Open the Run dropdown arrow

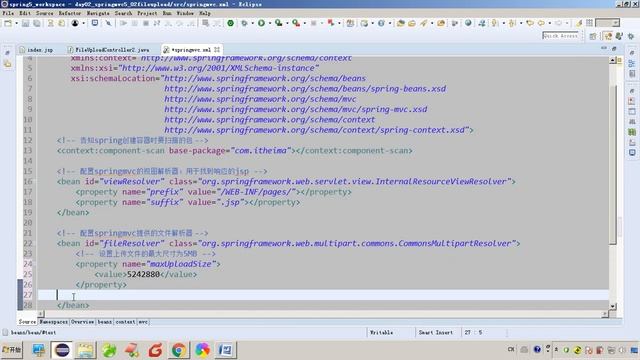(x=269, y=23)
